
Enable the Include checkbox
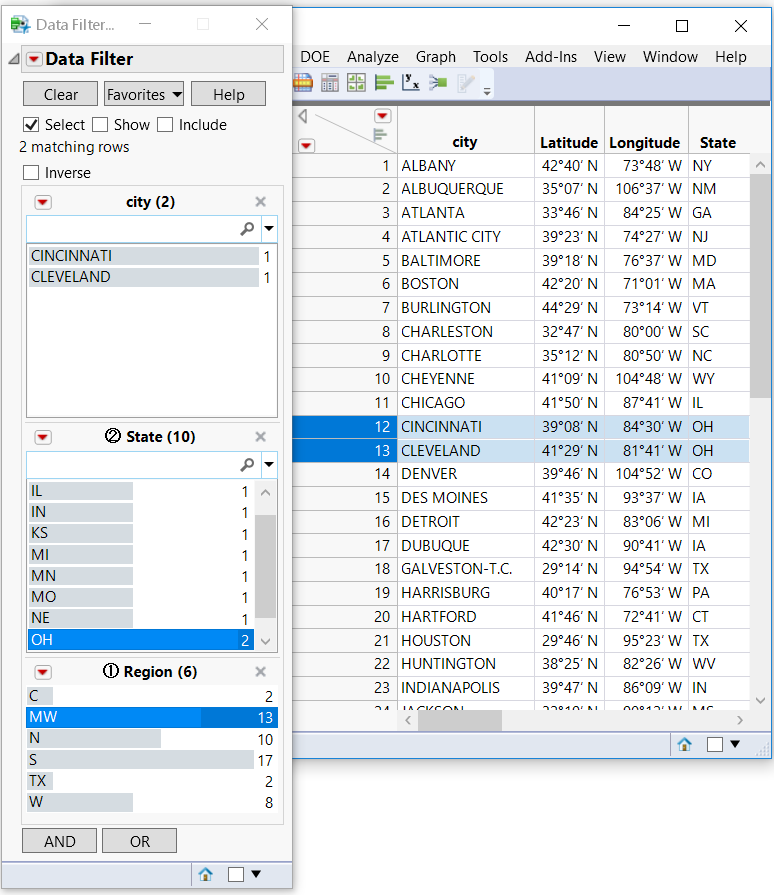tap(165, 125)
